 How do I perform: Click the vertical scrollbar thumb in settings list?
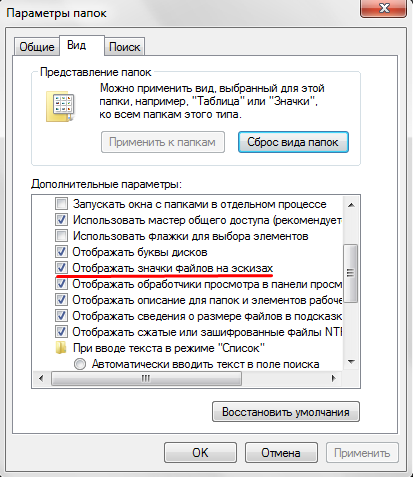click(x=351, y=273)
